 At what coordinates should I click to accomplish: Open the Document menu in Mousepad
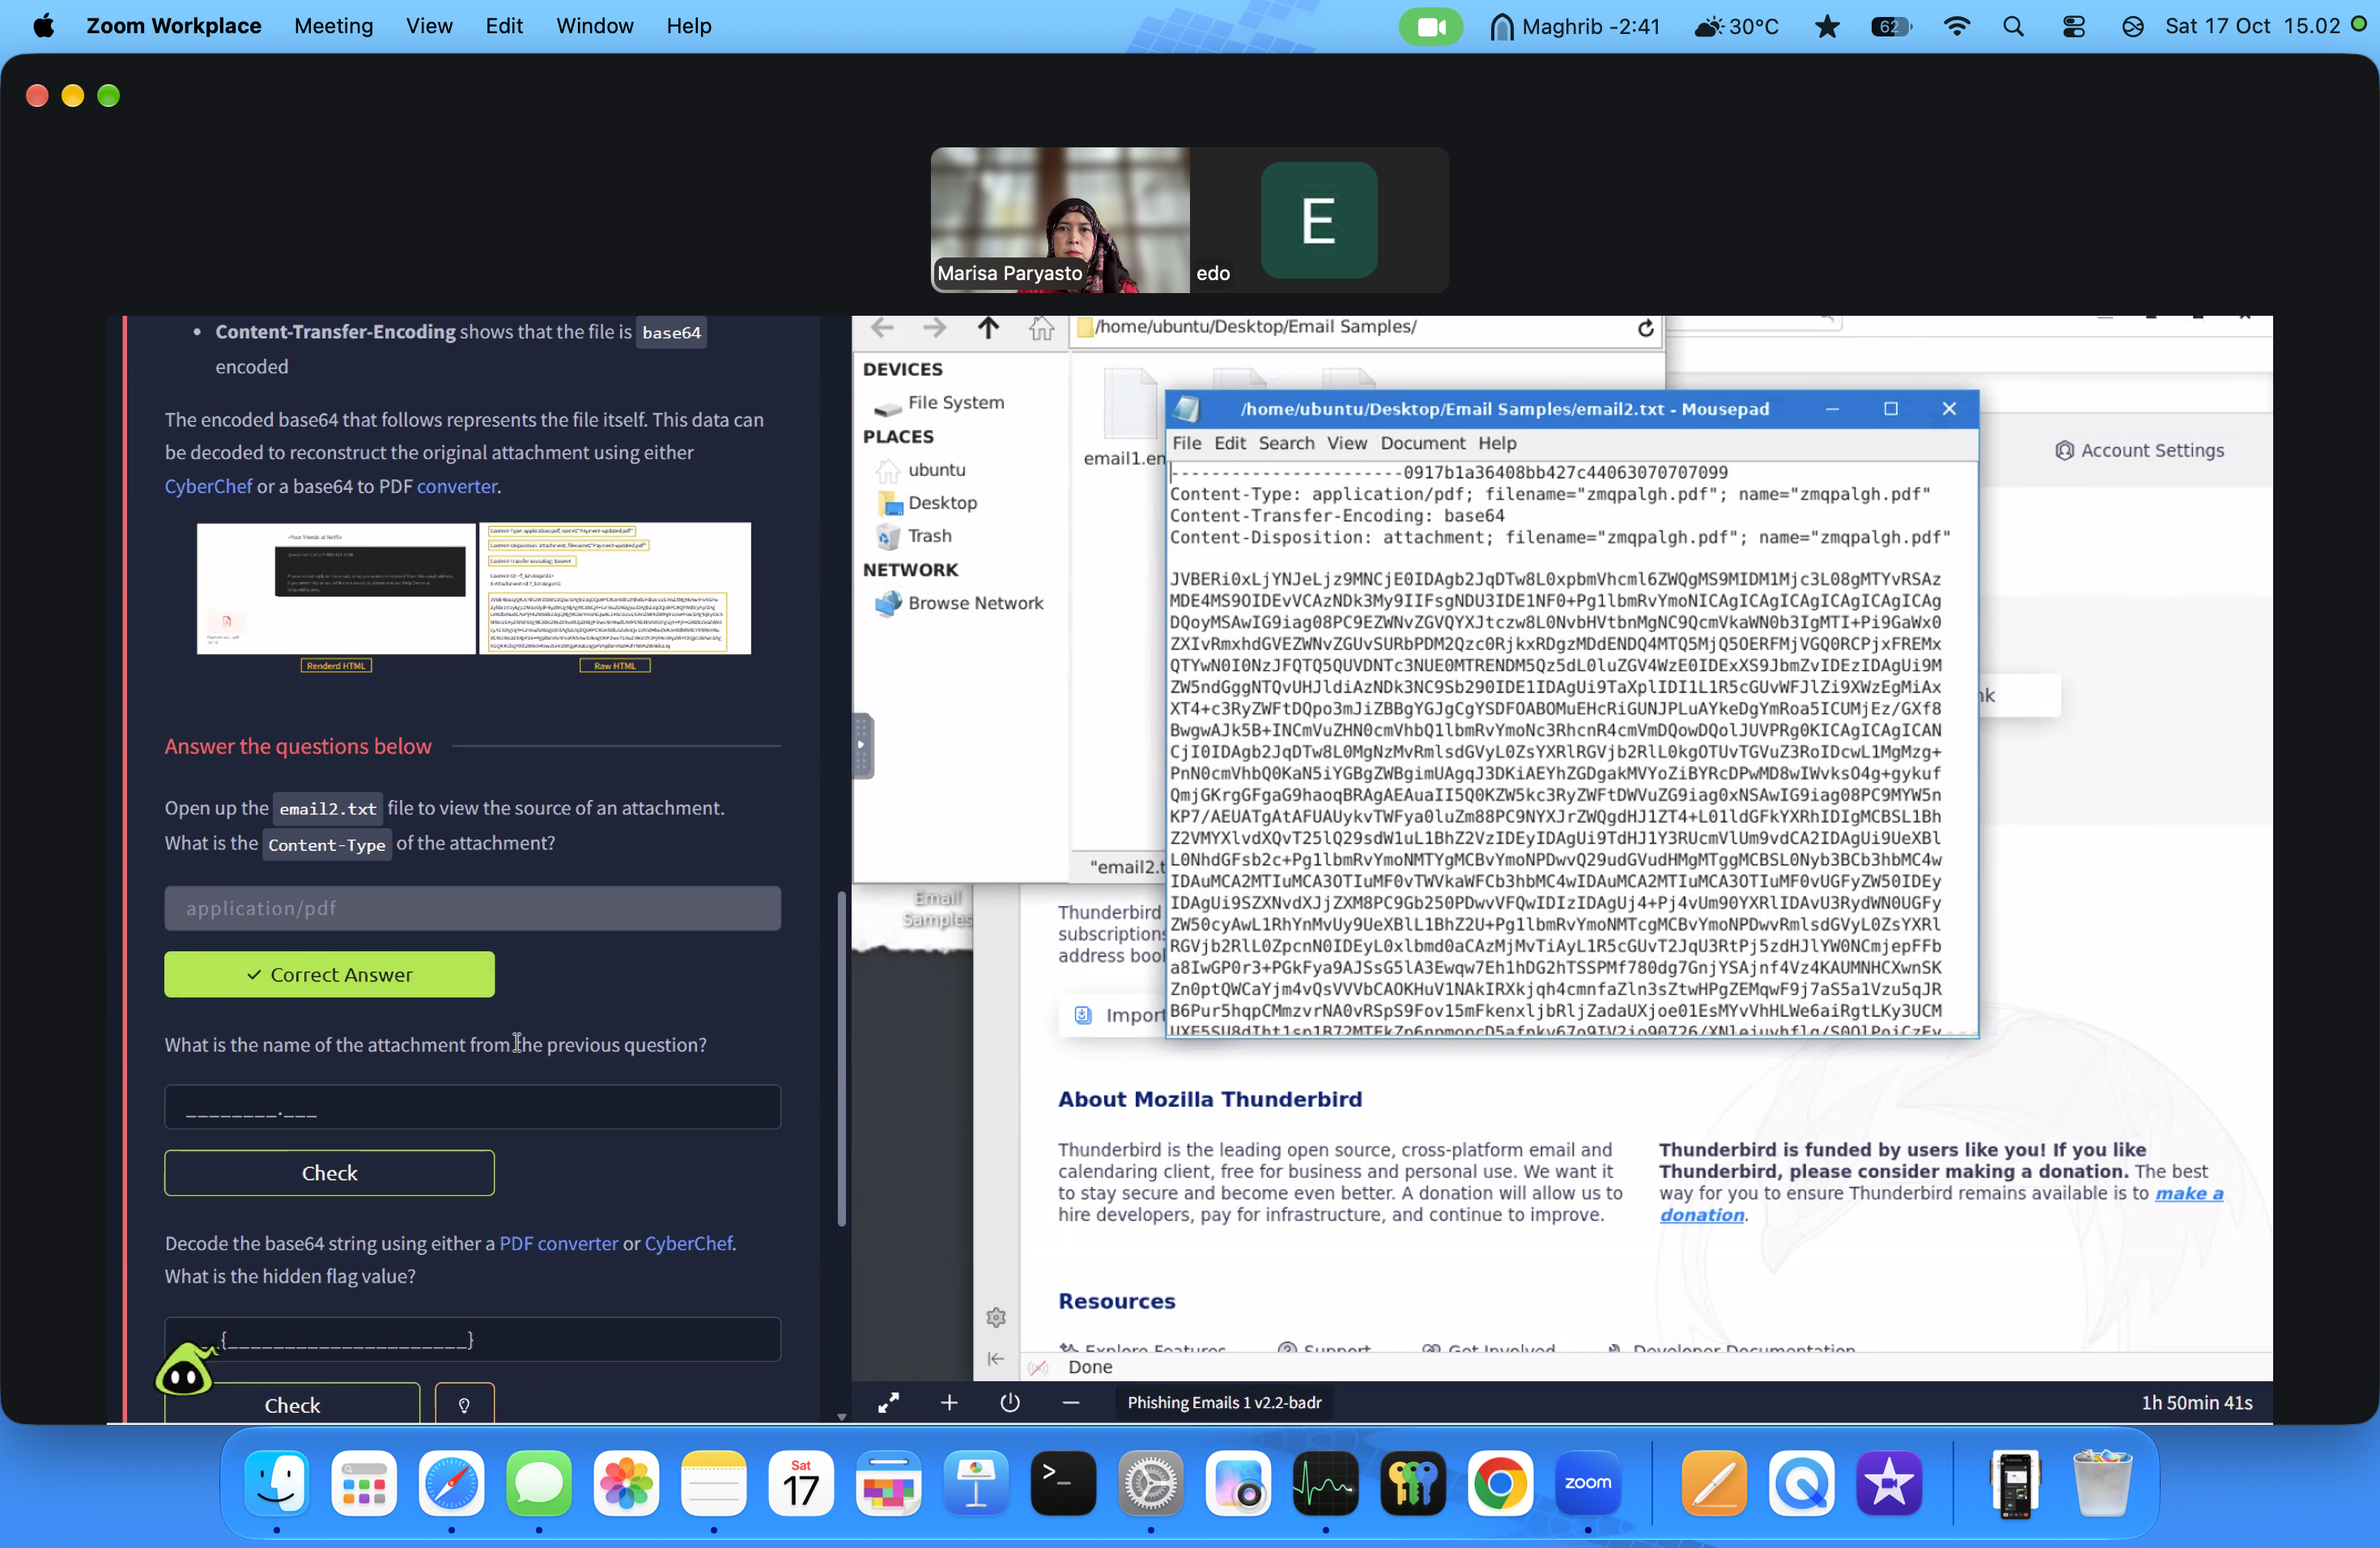[1422, 443]
